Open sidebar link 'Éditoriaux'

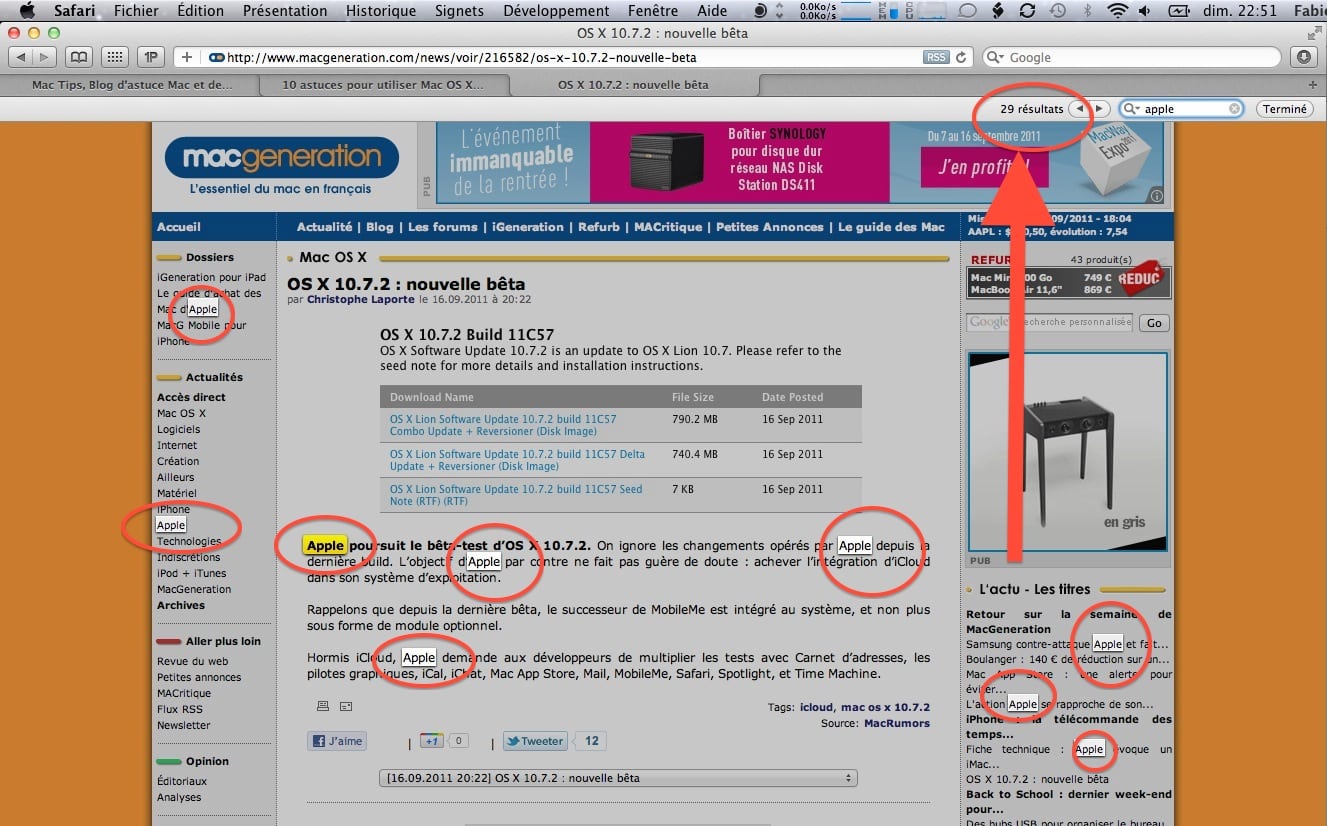tap(182, 781)
